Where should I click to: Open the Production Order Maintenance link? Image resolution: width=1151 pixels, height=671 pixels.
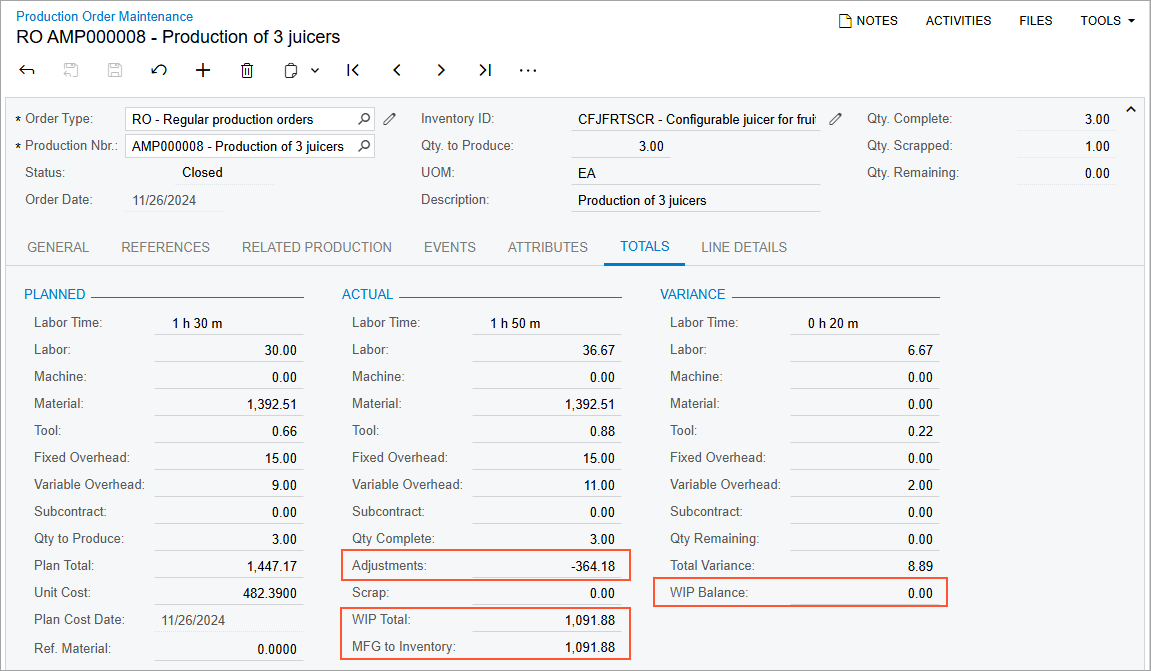(x=105, y=16)
